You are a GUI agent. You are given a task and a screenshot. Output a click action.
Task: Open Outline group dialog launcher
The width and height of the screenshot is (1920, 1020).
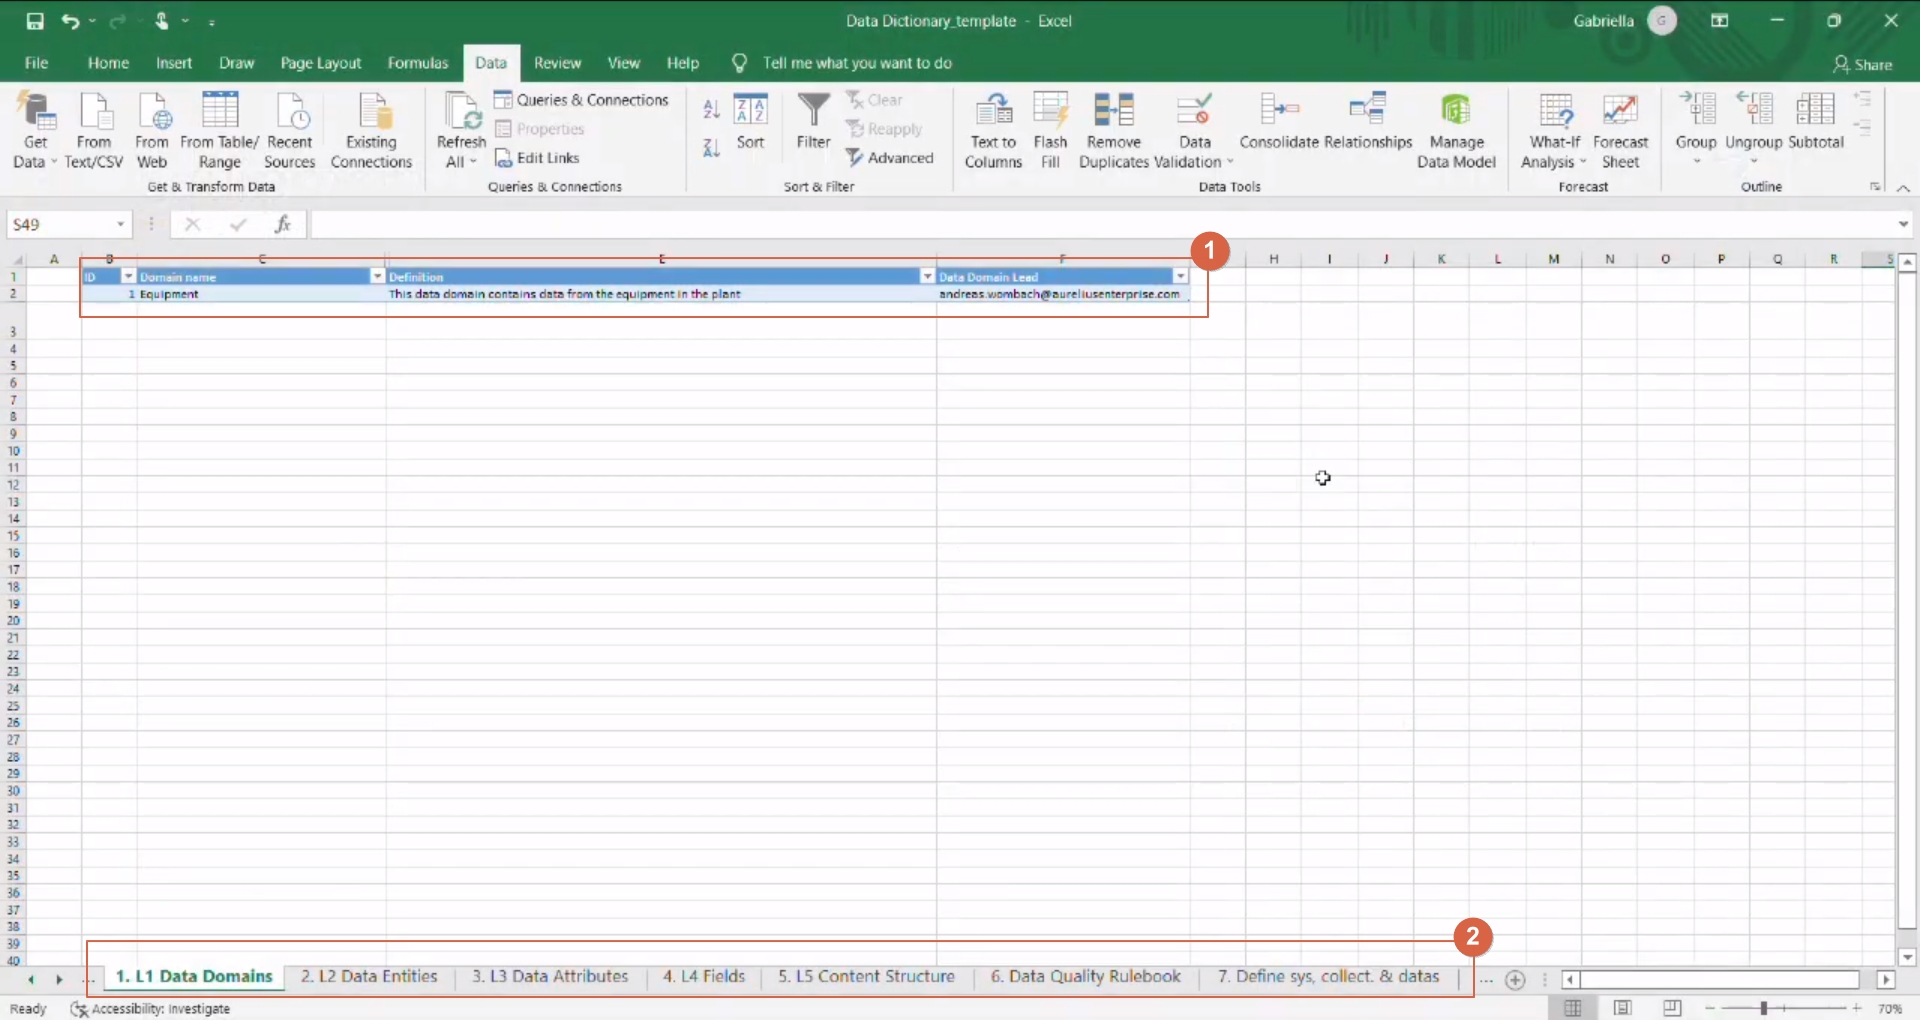tap(1875, 187)
